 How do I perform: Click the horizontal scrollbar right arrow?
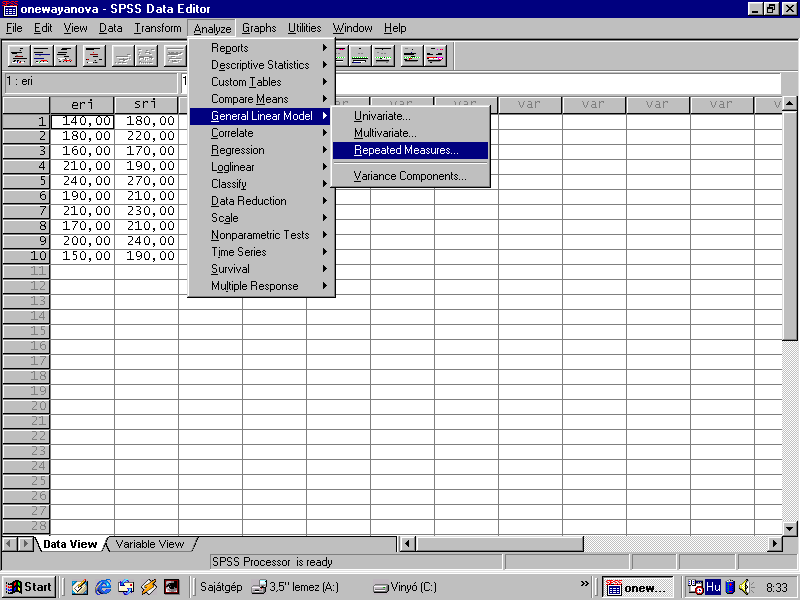tap(774, 544)
